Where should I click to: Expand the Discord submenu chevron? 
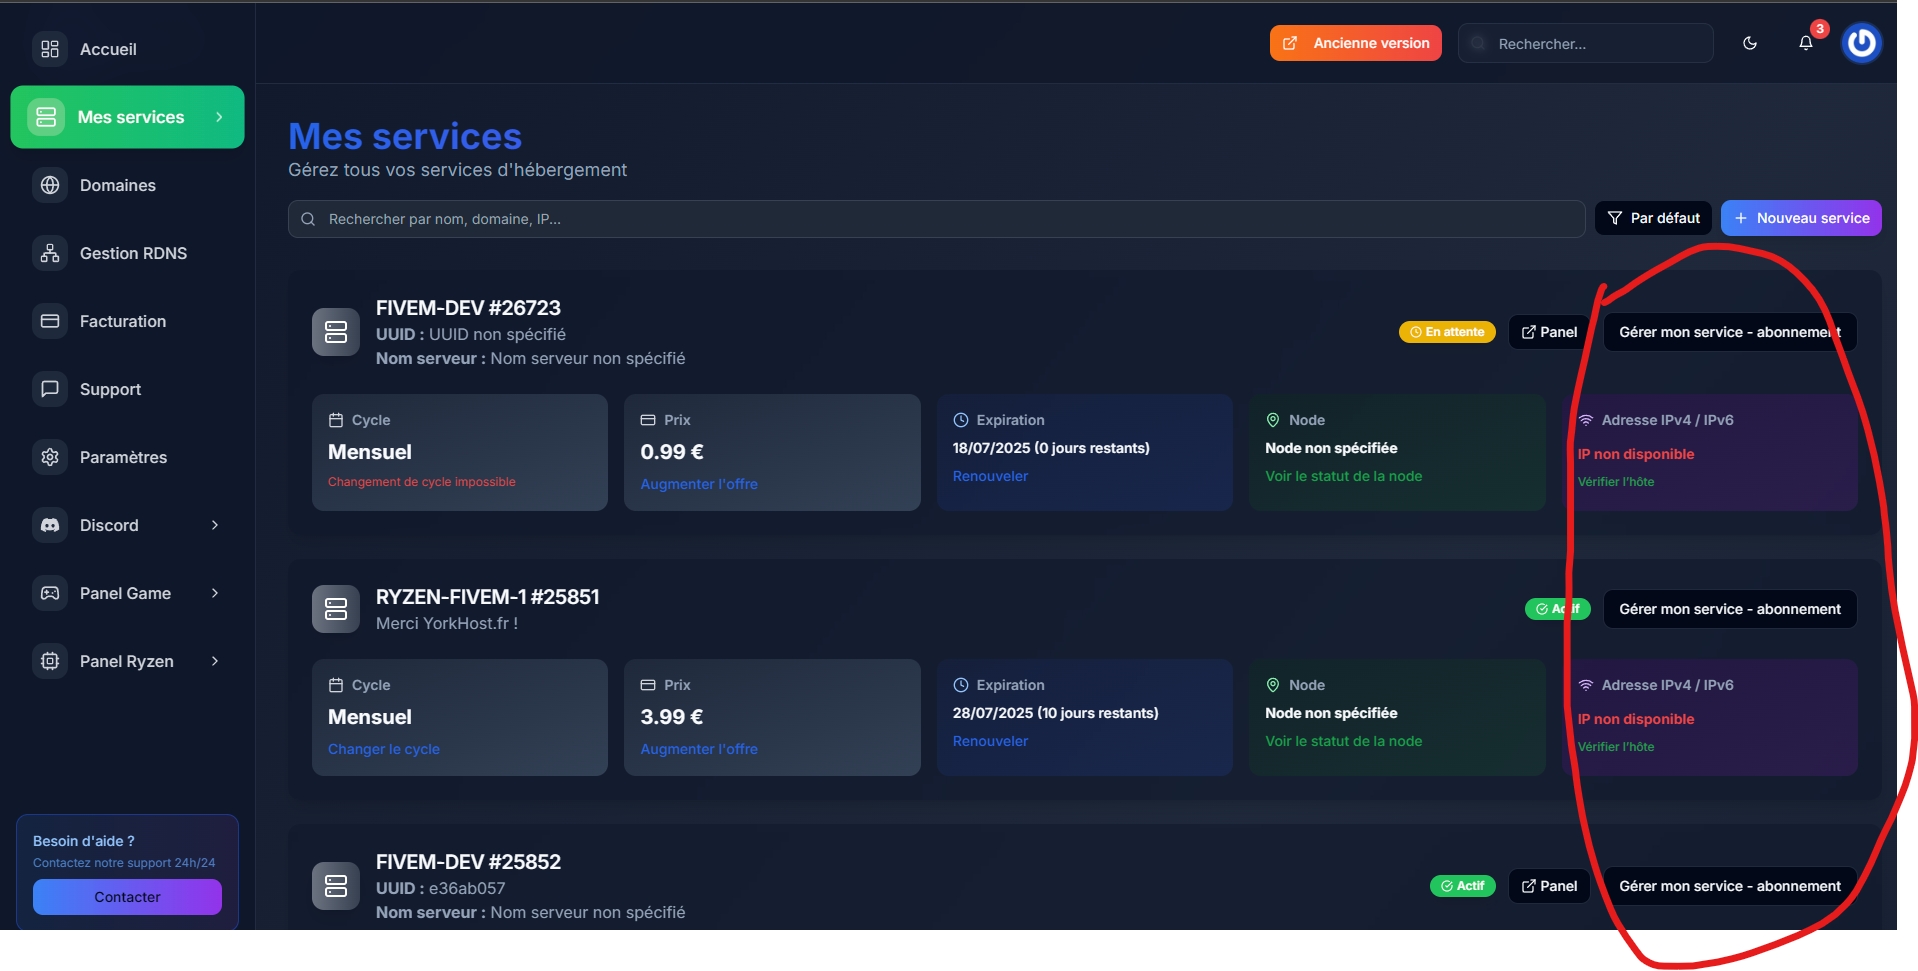(215, 525)
